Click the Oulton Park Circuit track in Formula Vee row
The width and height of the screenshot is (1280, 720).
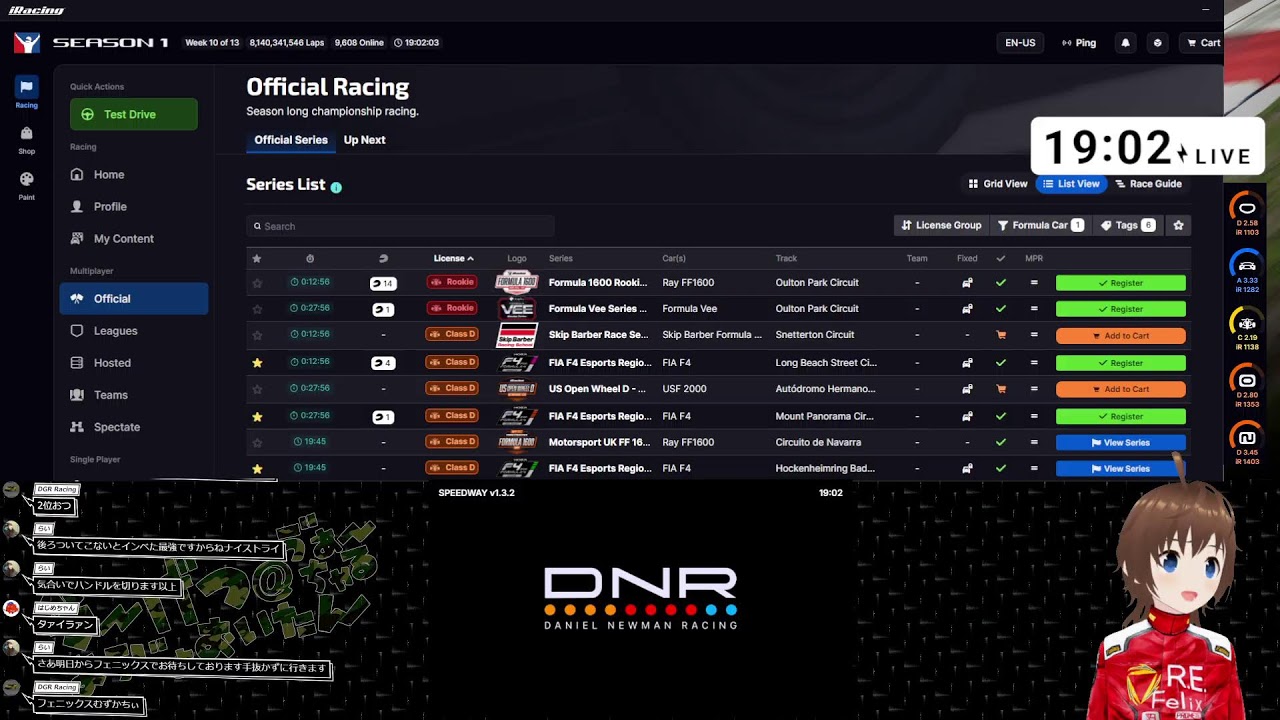tap(817, 309)
